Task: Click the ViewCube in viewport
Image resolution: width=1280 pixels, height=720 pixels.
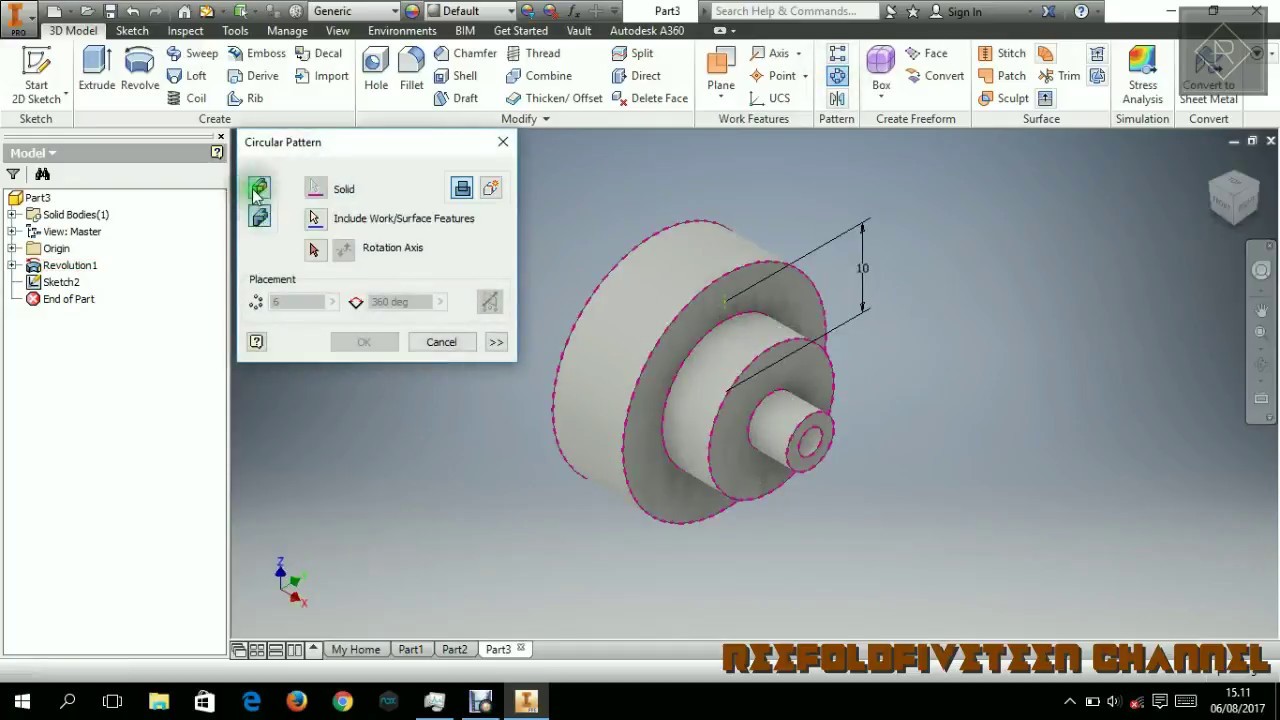Action: 1233,196
